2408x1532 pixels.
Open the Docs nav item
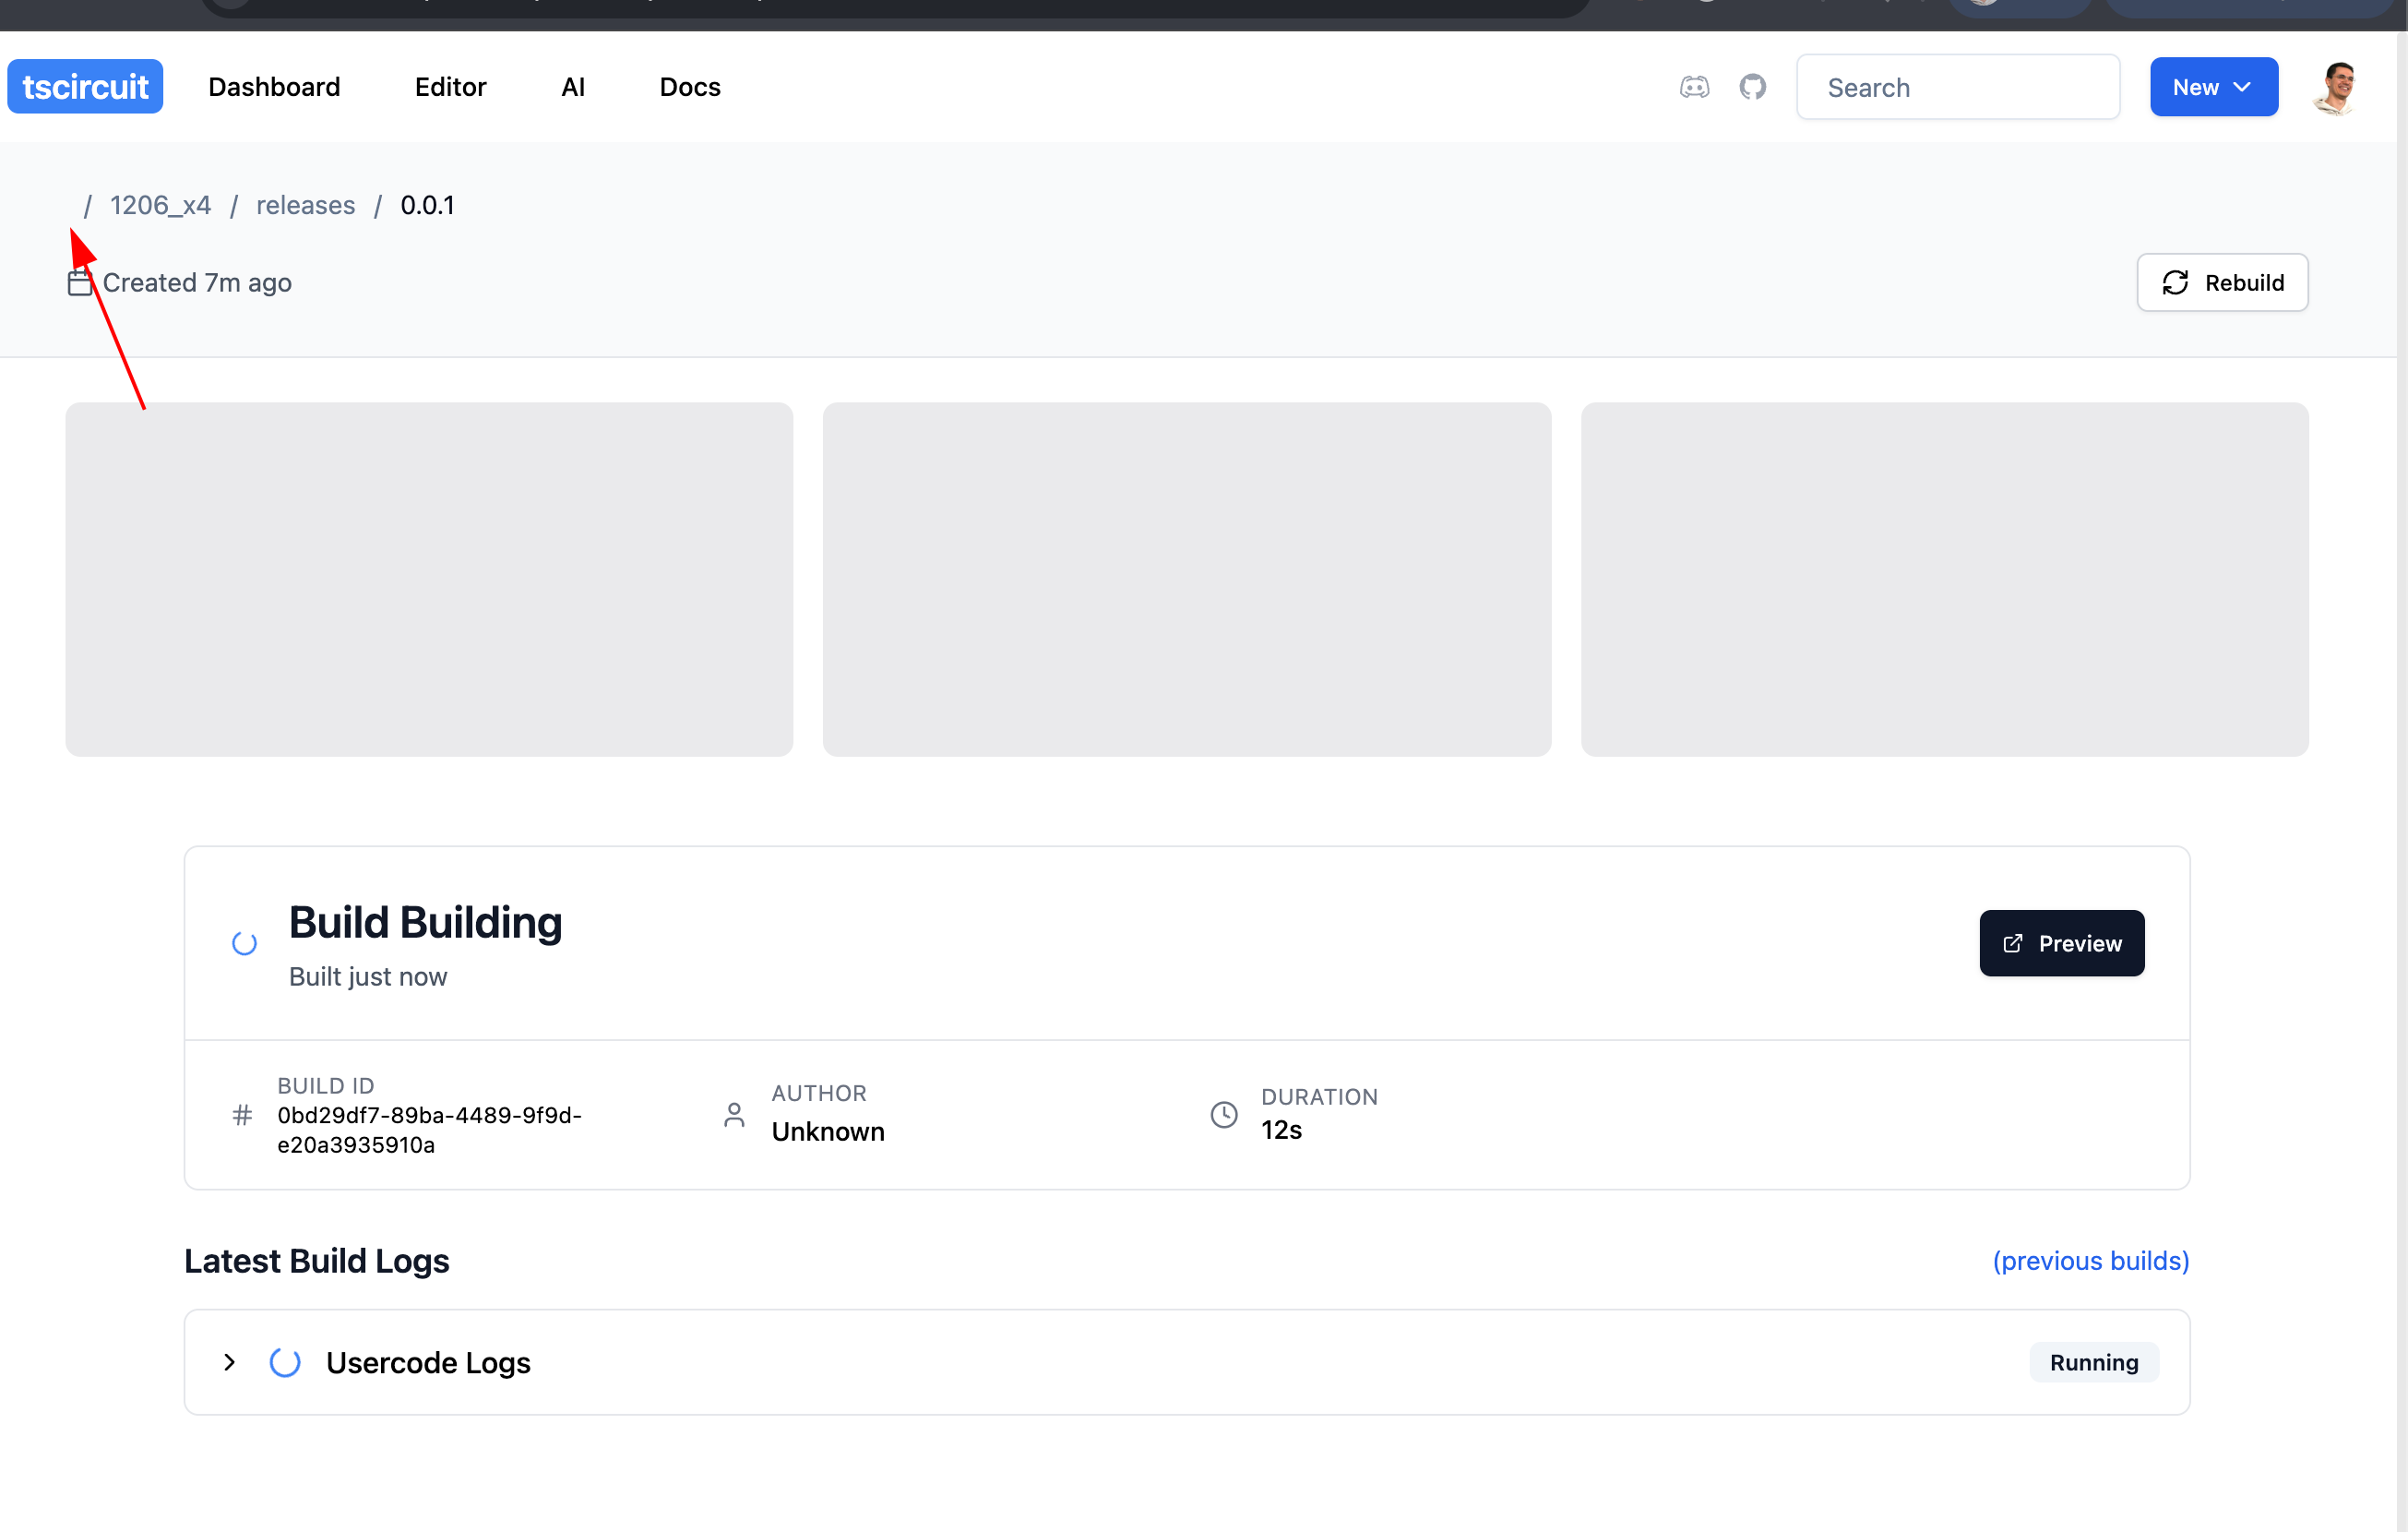tap(689, 87)
